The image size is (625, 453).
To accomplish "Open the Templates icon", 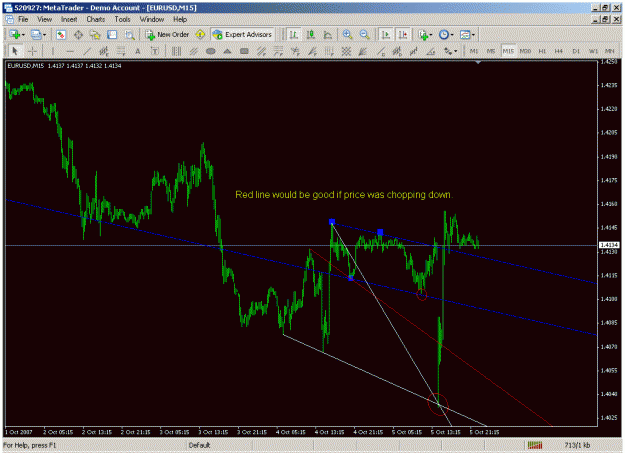I will coord(465,35).
